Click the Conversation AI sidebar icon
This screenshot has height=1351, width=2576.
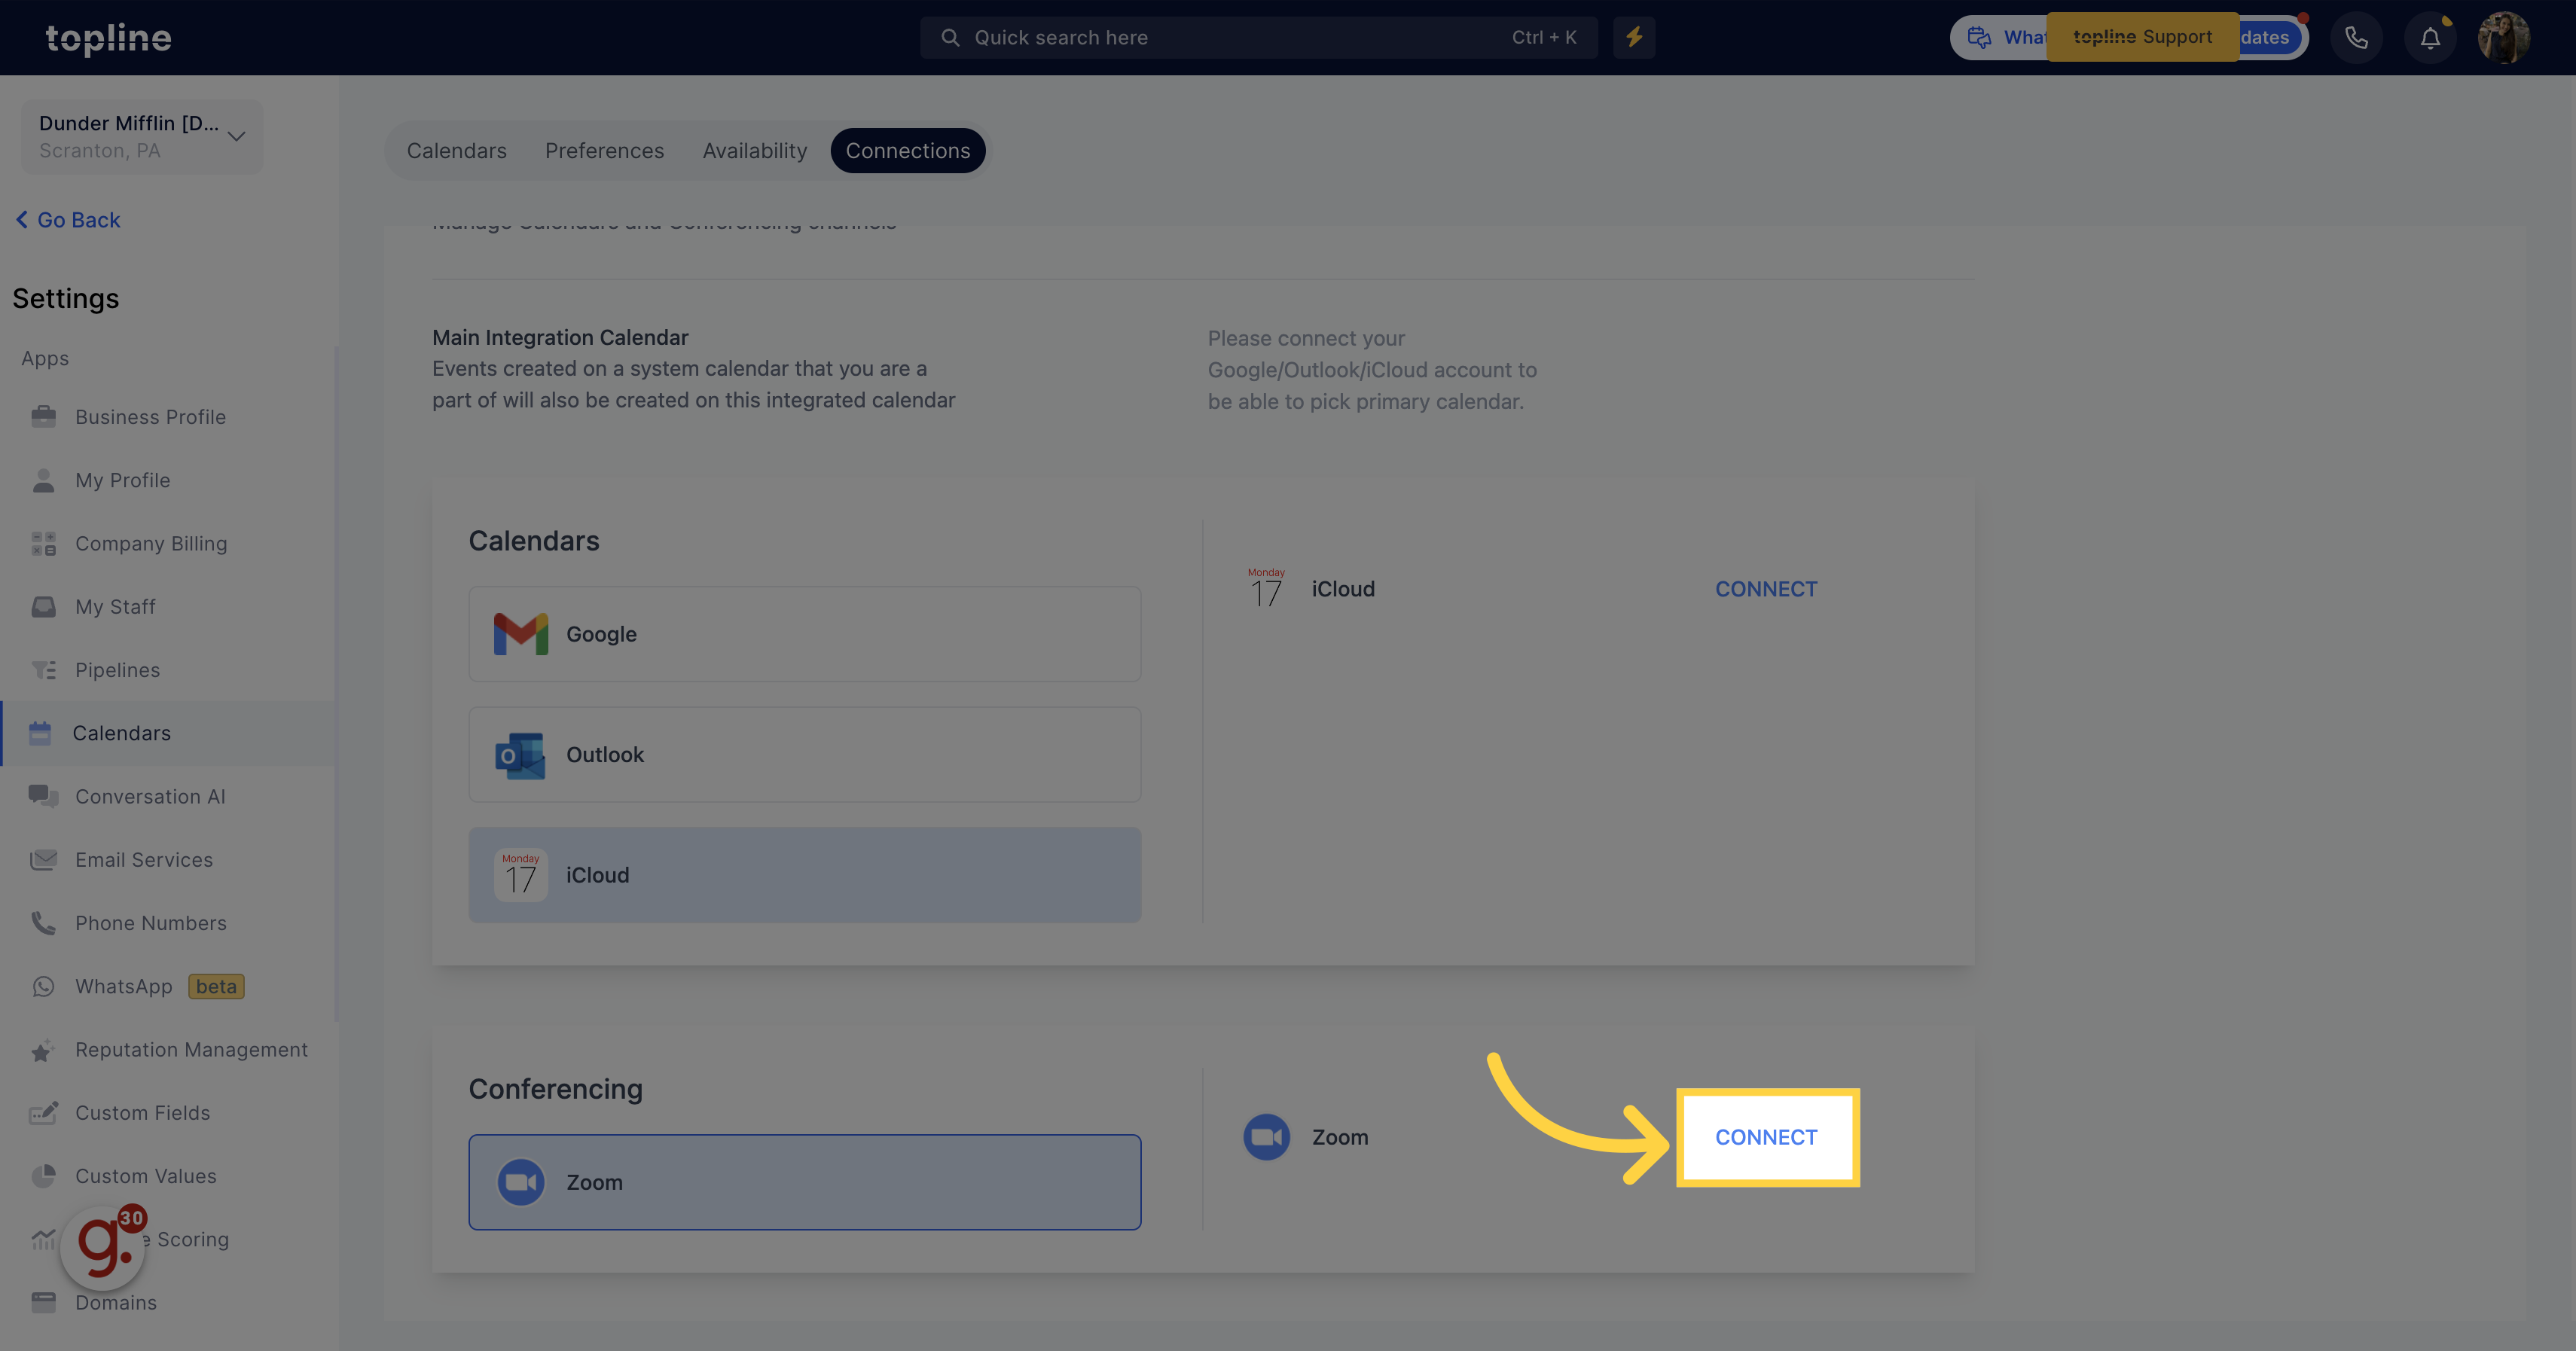(x=43, y=795)
